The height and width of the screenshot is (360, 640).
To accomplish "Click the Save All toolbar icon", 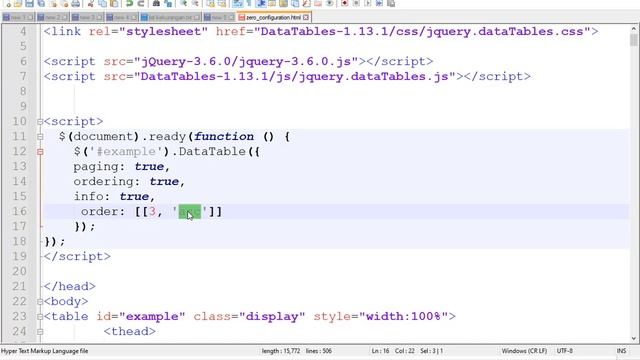I will (41, 4).
